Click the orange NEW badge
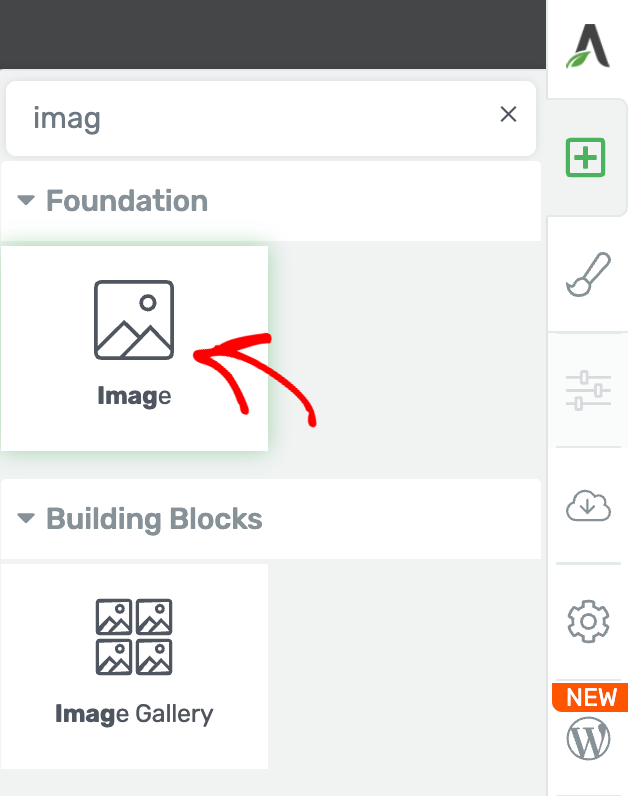 click(x=591, y=697)
